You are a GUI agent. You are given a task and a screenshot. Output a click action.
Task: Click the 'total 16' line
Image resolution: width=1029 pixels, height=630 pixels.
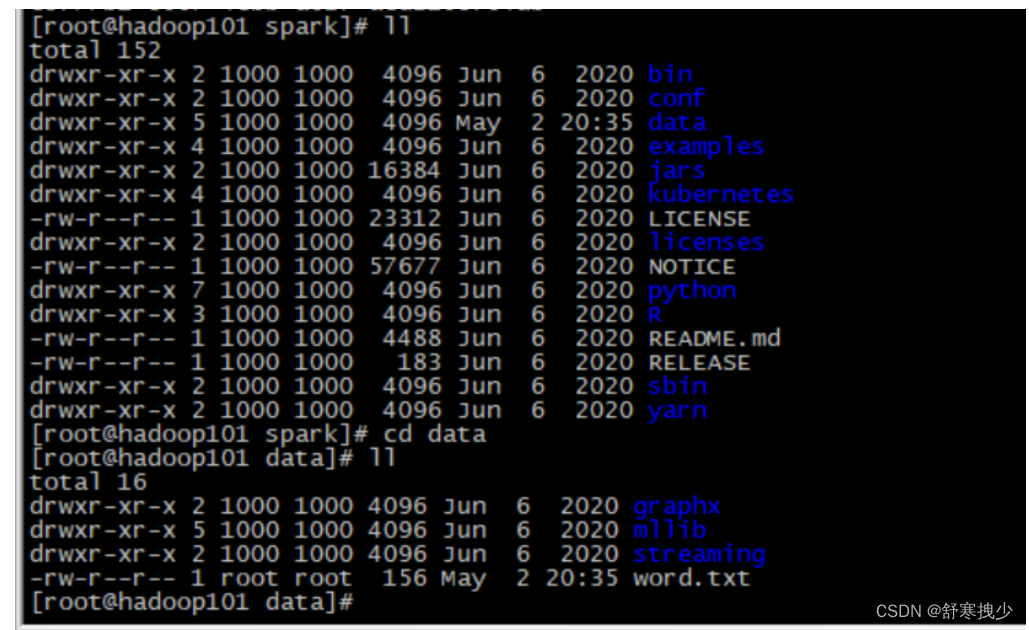pyautogui.click(x=88, y=482)
